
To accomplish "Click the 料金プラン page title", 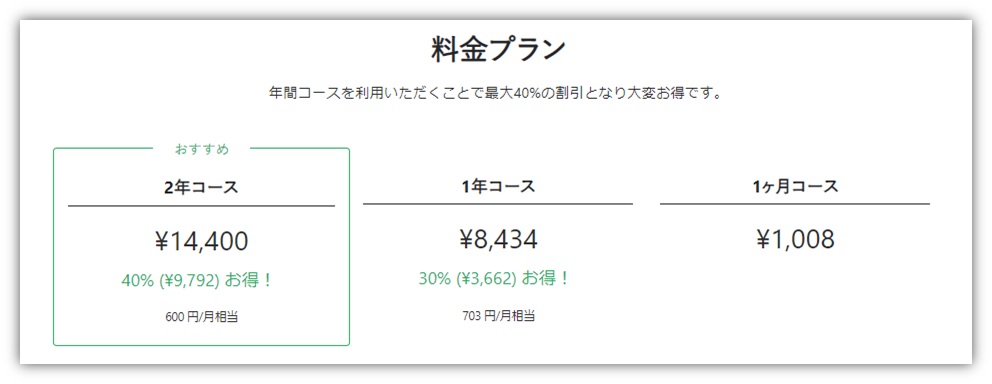I will [498, 51].
